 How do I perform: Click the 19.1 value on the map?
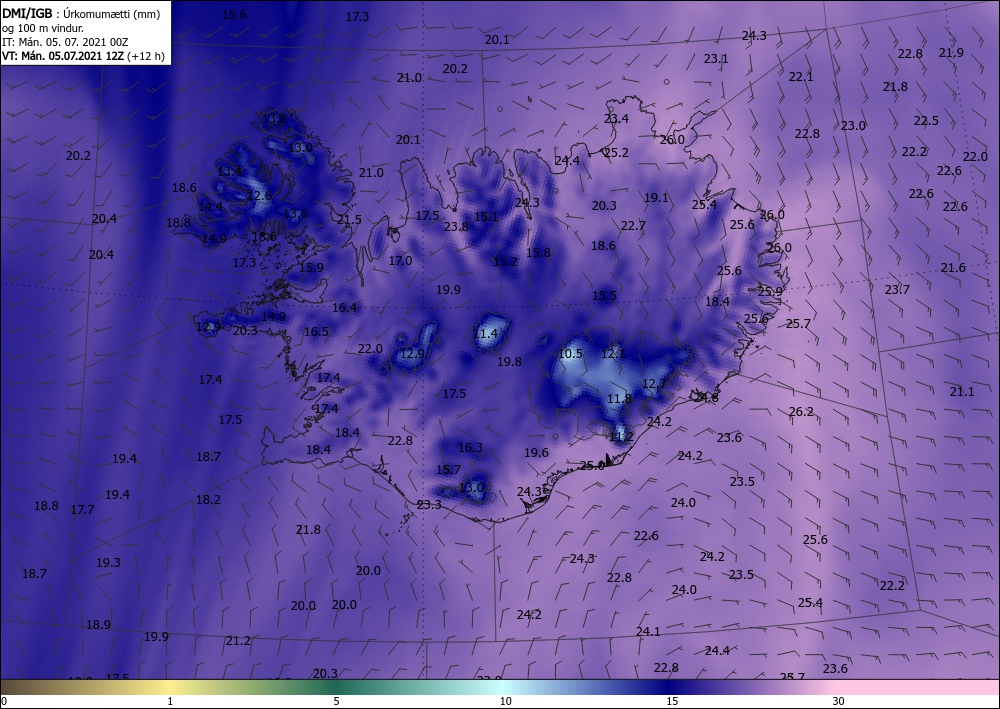click(x=656, y=198)
